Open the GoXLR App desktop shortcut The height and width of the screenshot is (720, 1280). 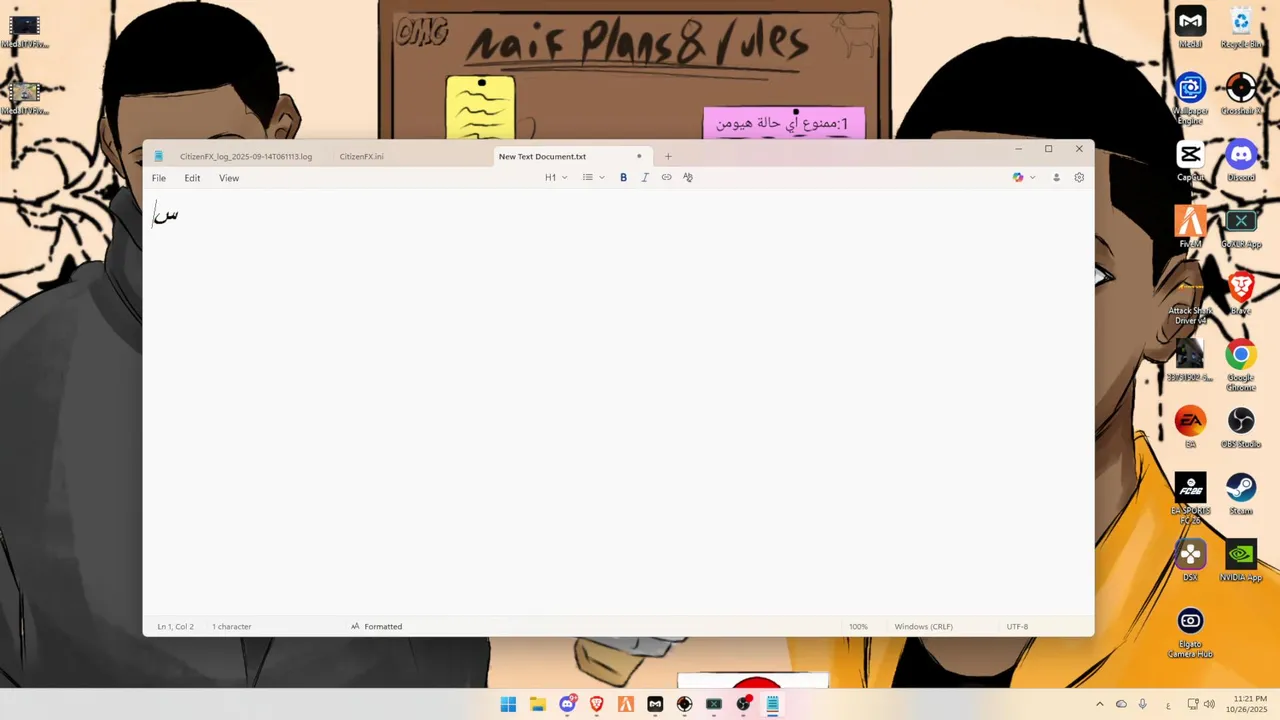point(1241,227)
